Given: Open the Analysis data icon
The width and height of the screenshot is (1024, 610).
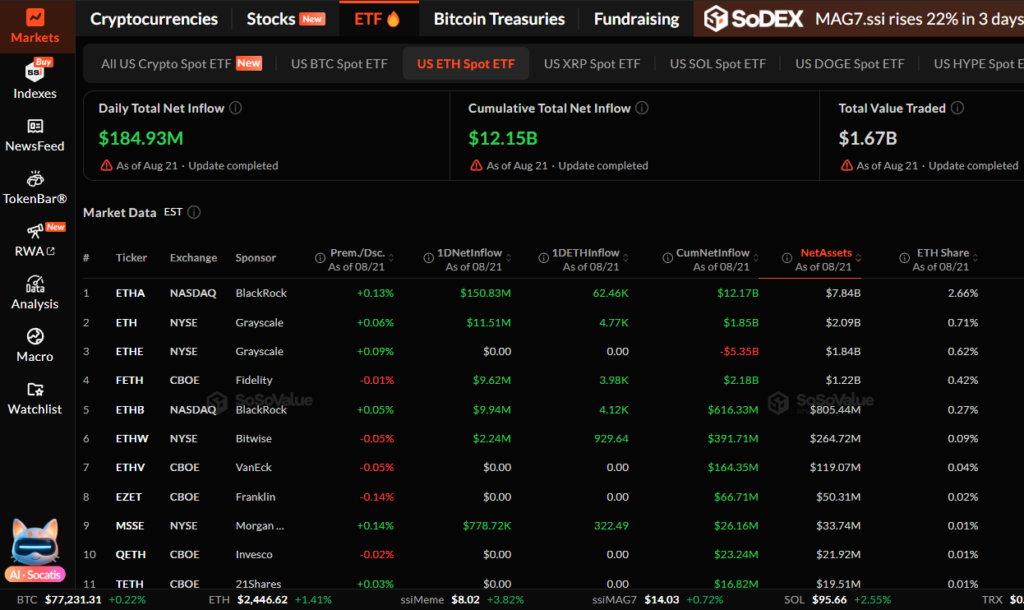Looking at the screenshot, I should point(35,284).
